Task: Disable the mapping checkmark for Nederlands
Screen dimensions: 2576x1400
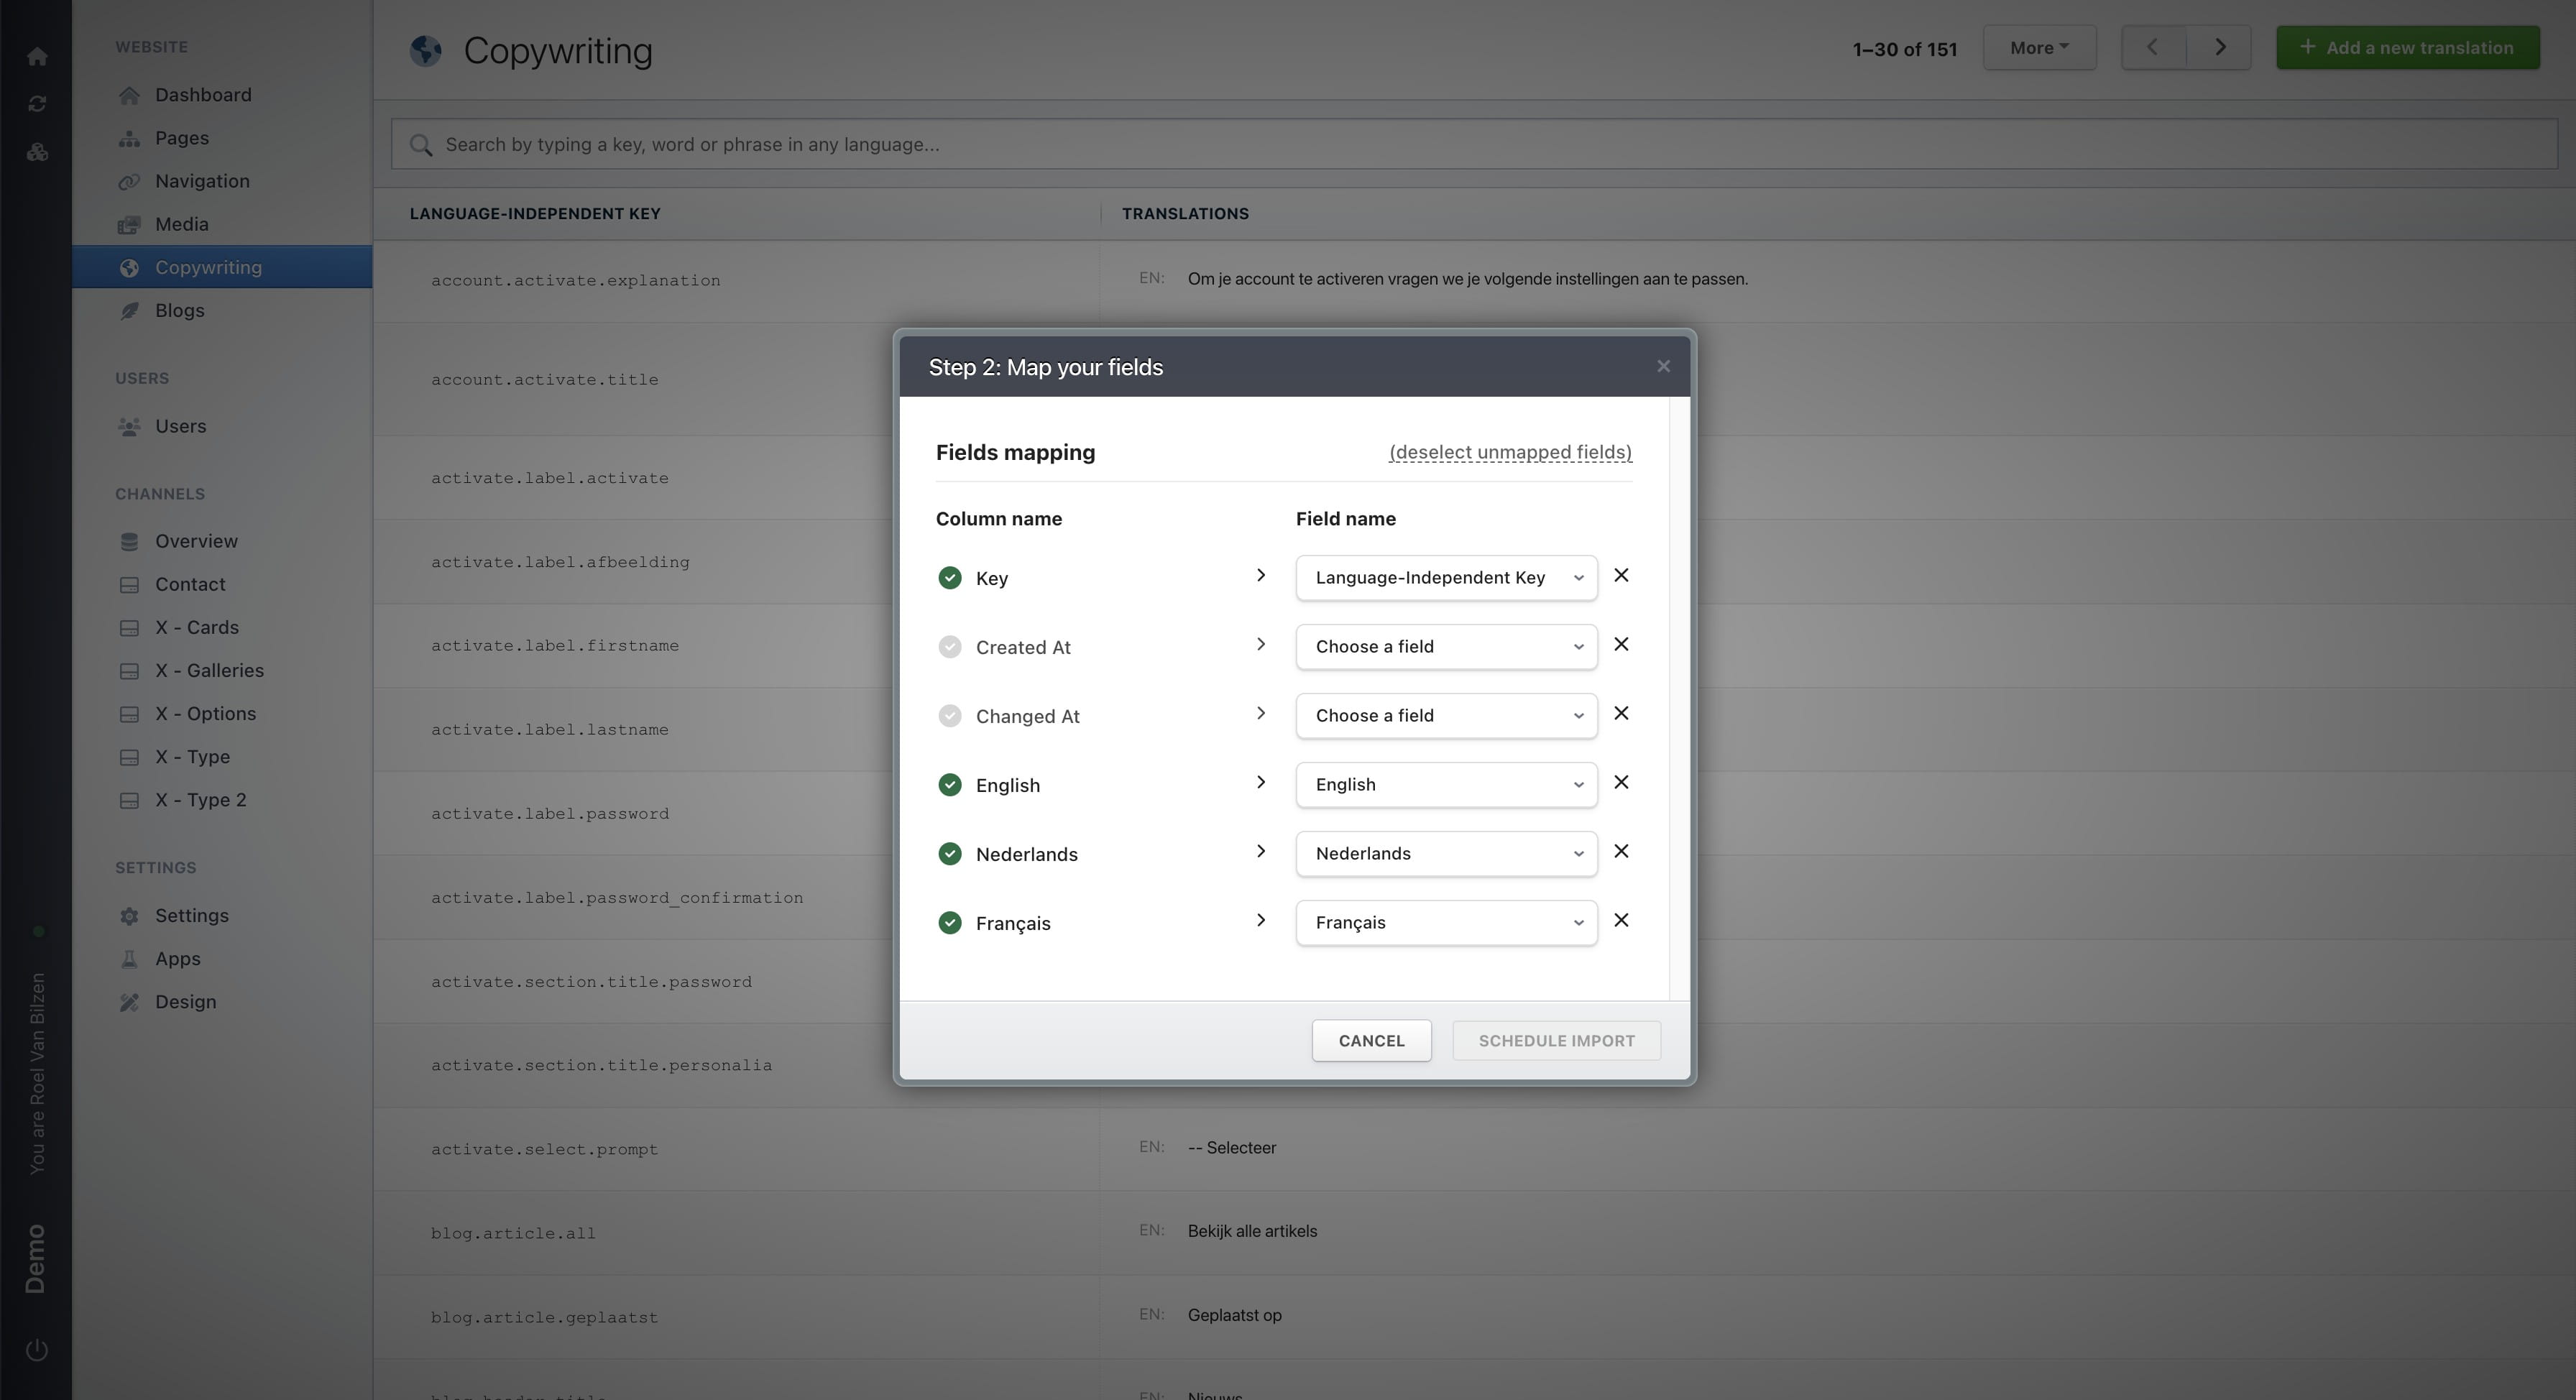Action: [950, 853]
